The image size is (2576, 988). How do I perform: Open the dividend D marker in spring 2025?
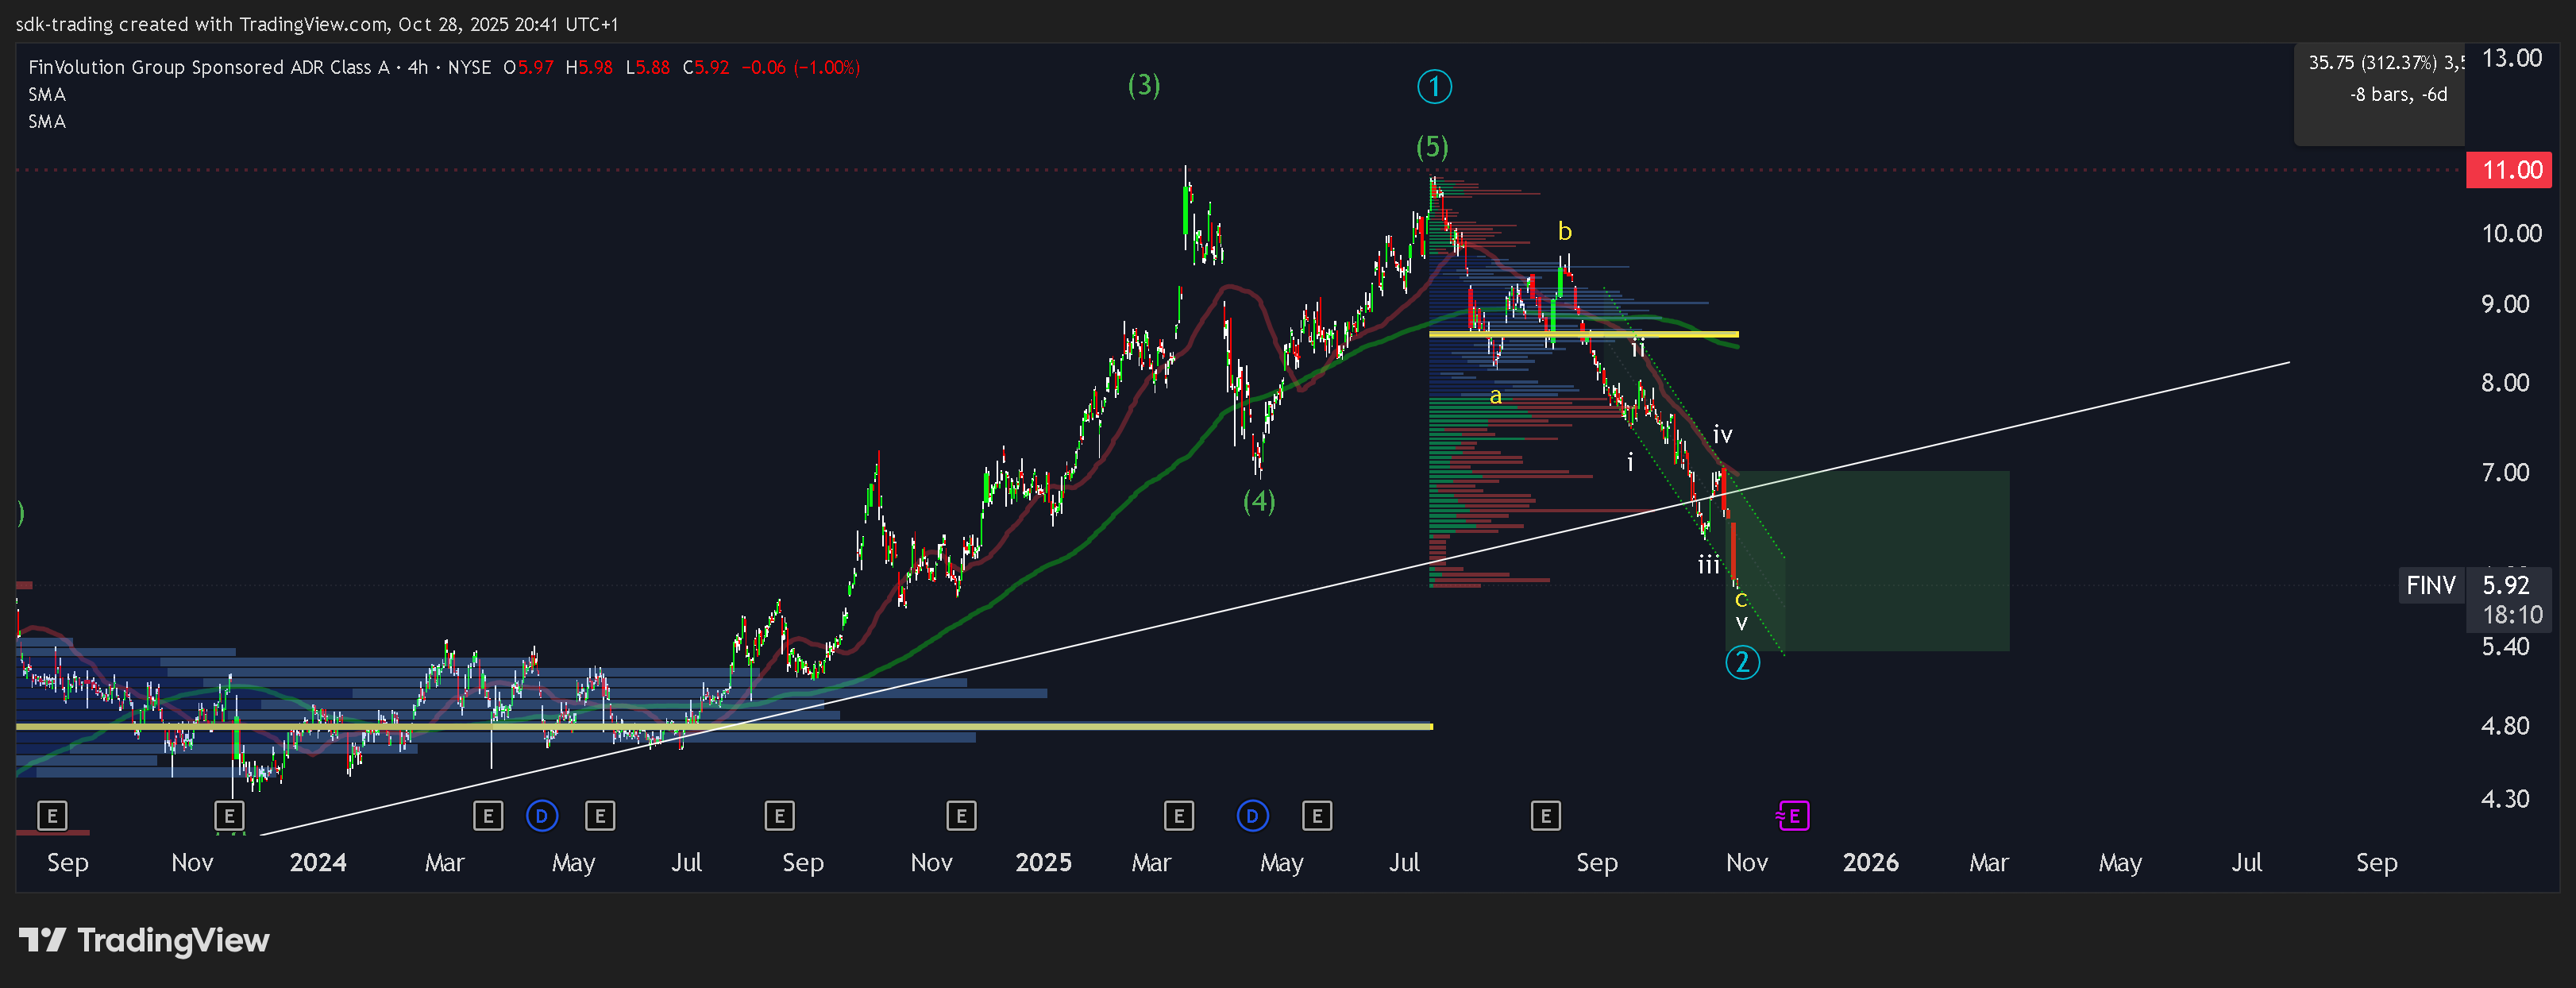point(1252,816)
